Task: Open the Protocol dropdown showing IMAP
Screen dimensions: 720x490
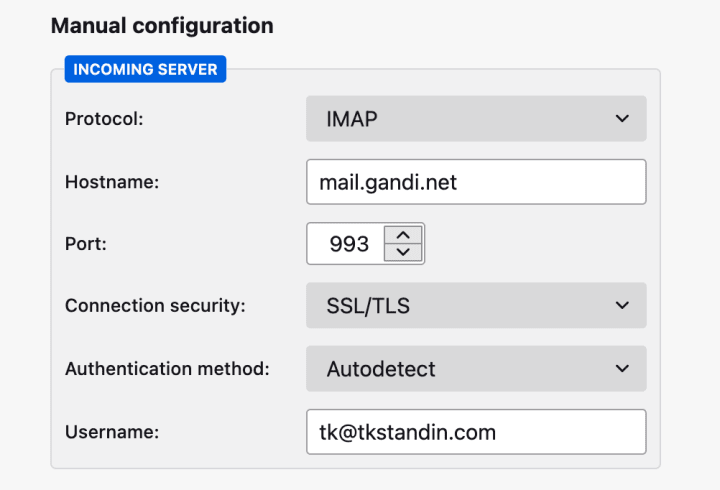Action: (476, 118)
